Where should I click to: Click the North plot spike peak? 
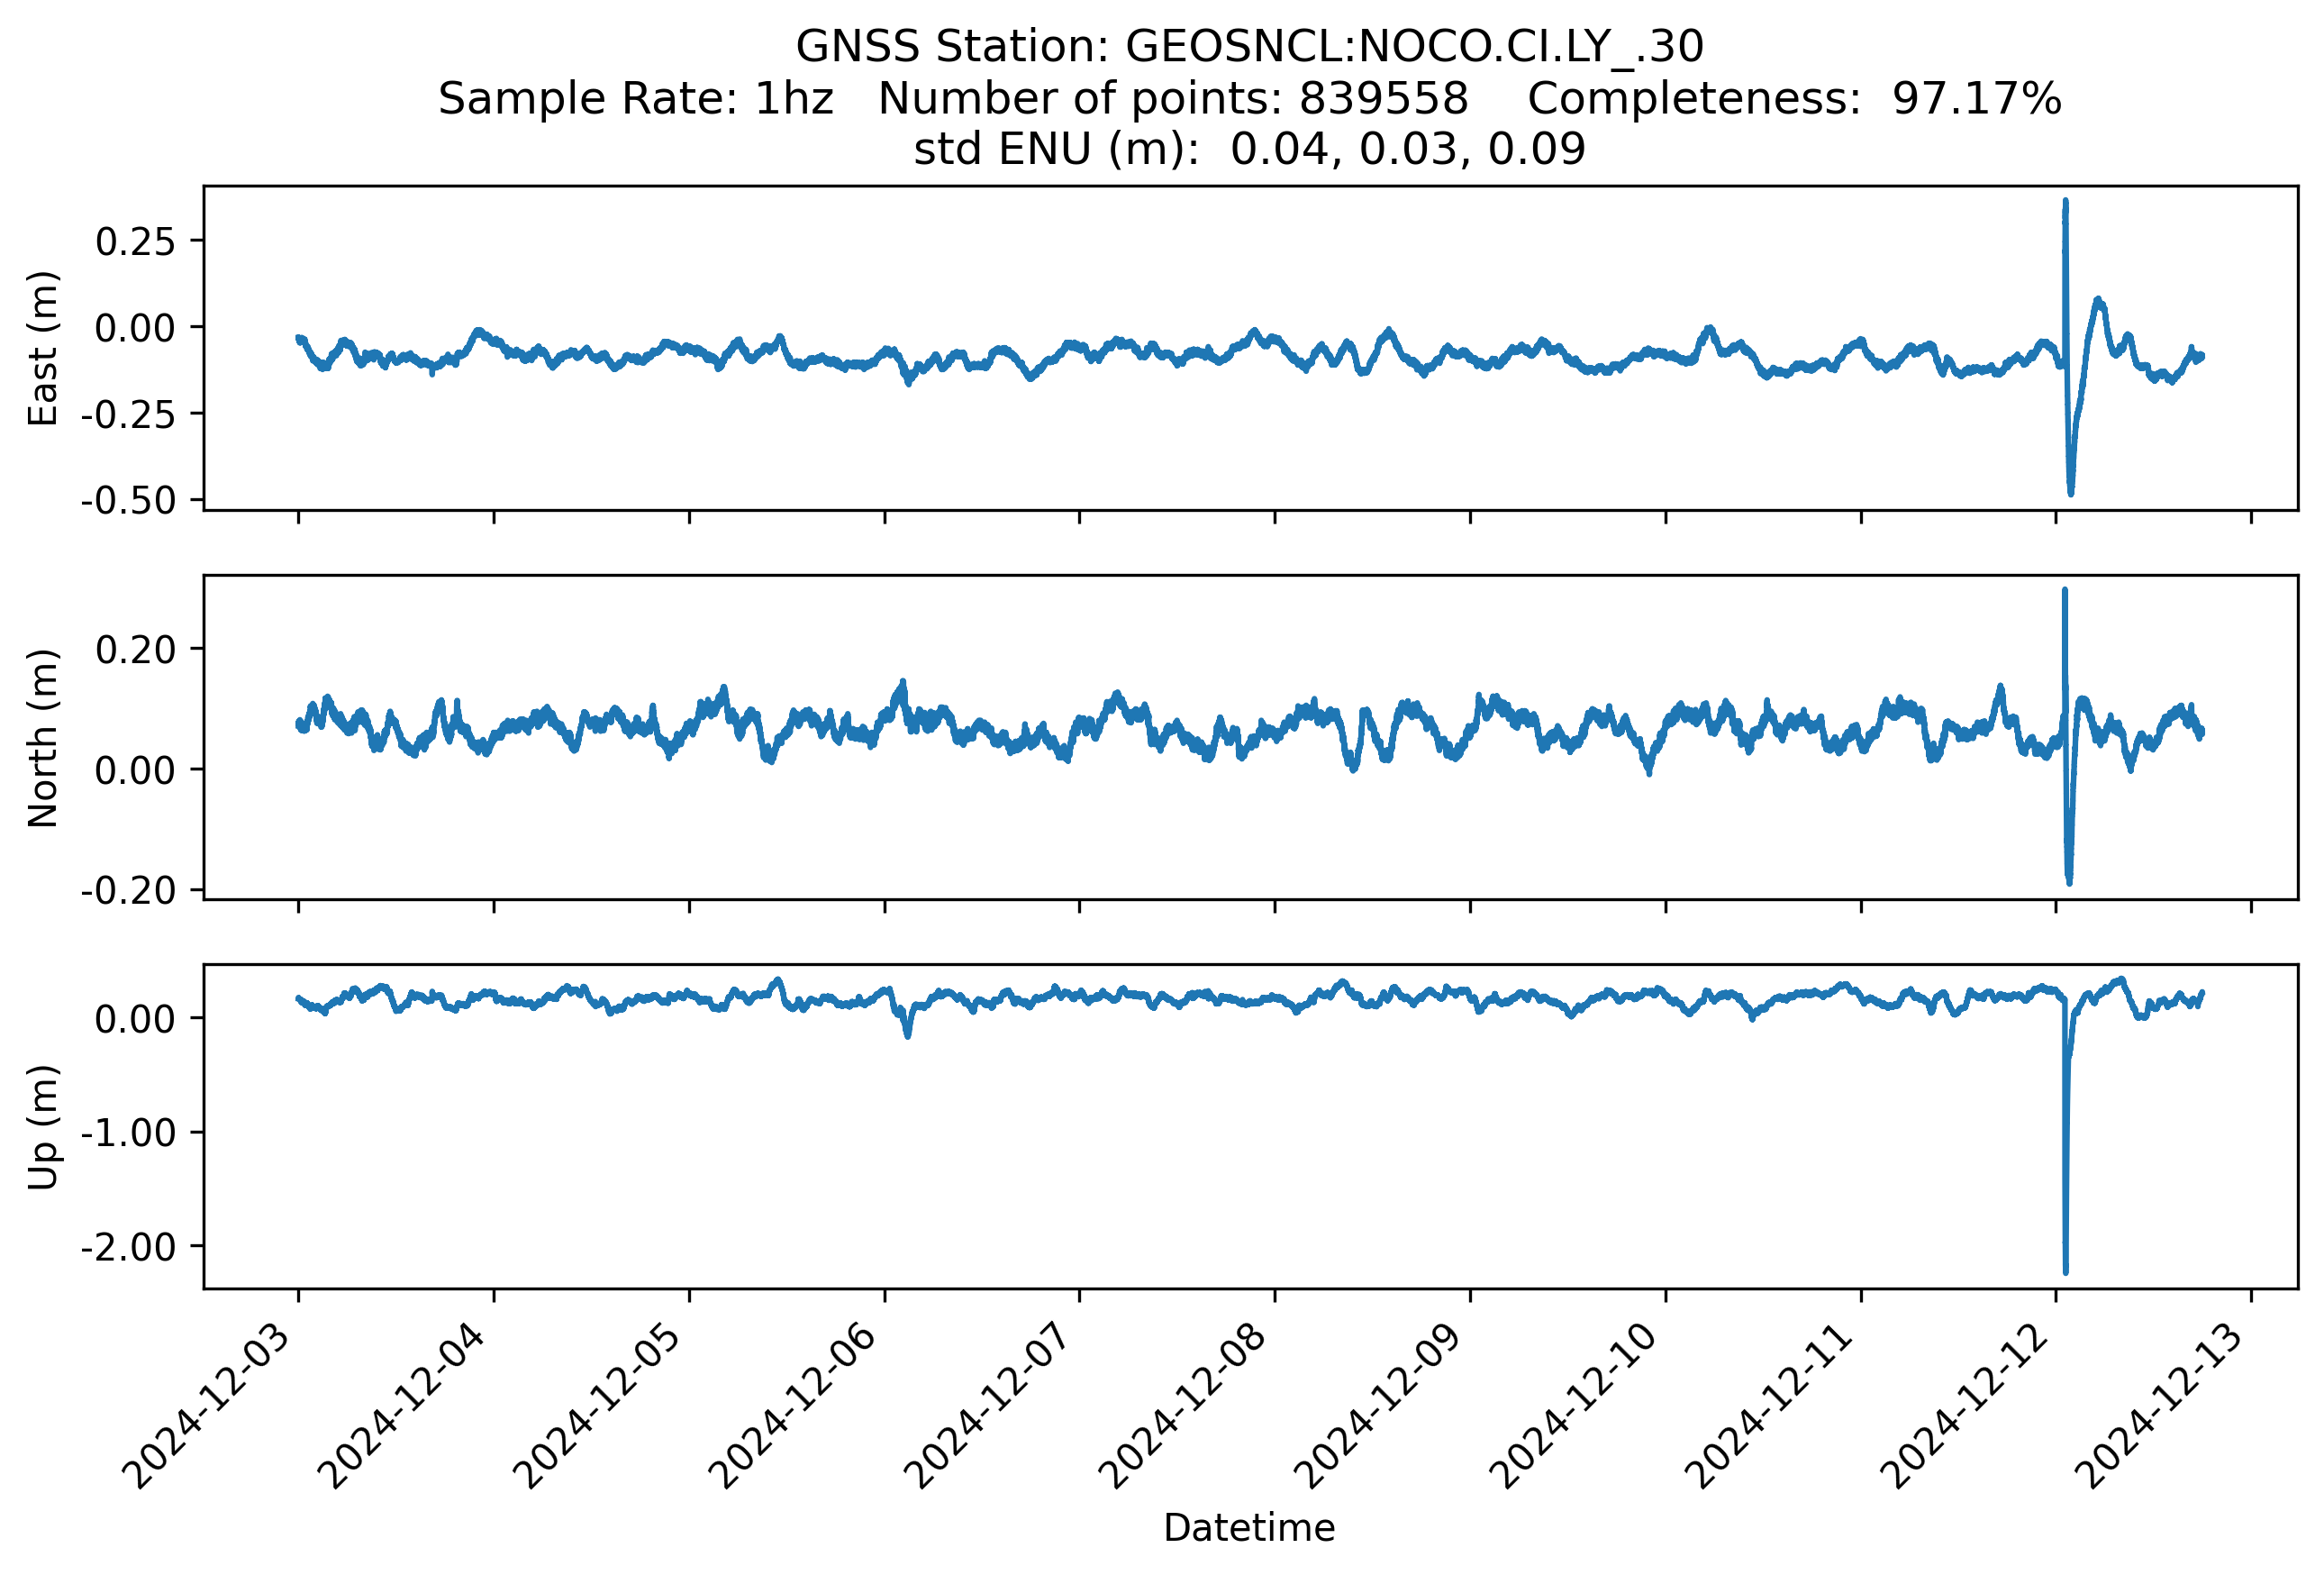[x=2065, y=592]
